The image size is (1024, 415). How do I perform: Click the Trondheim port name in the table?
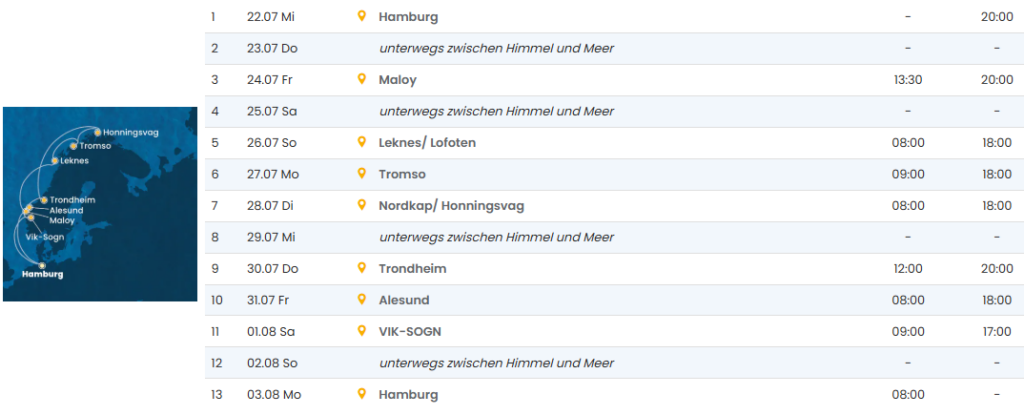tap(412, 269)
